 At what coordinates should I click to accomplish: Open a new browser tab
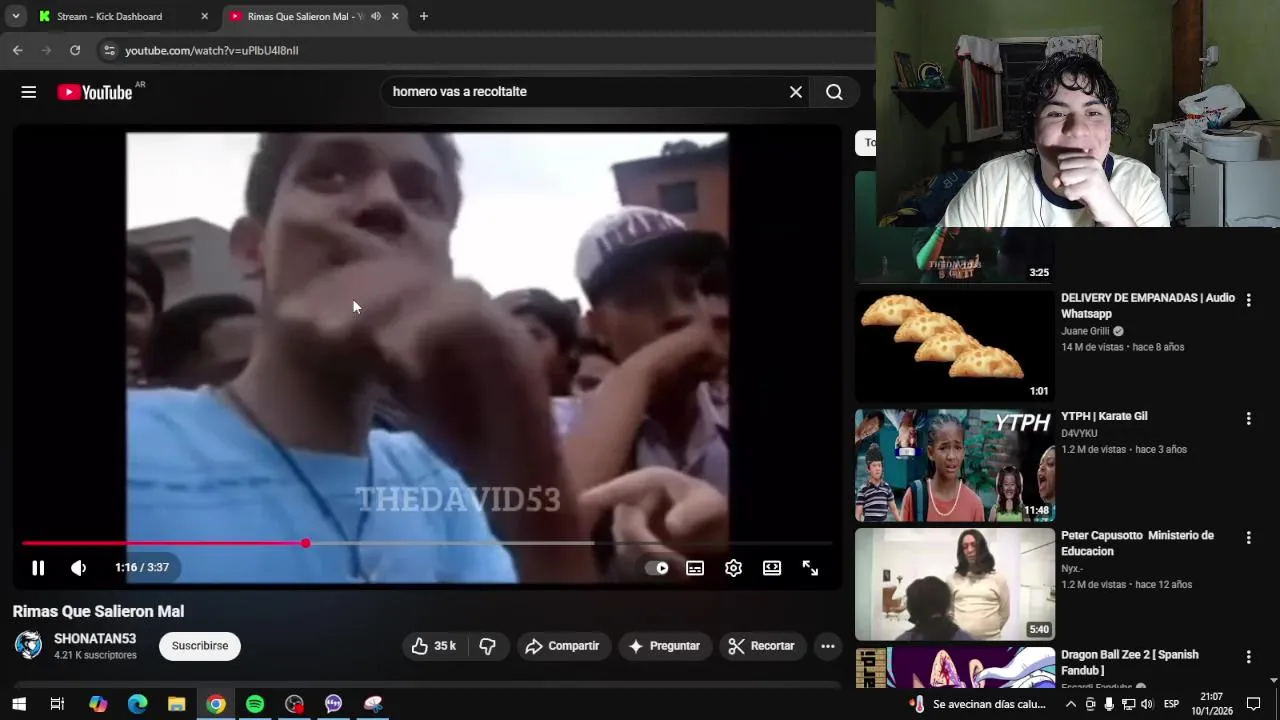[x=424, y=16]
